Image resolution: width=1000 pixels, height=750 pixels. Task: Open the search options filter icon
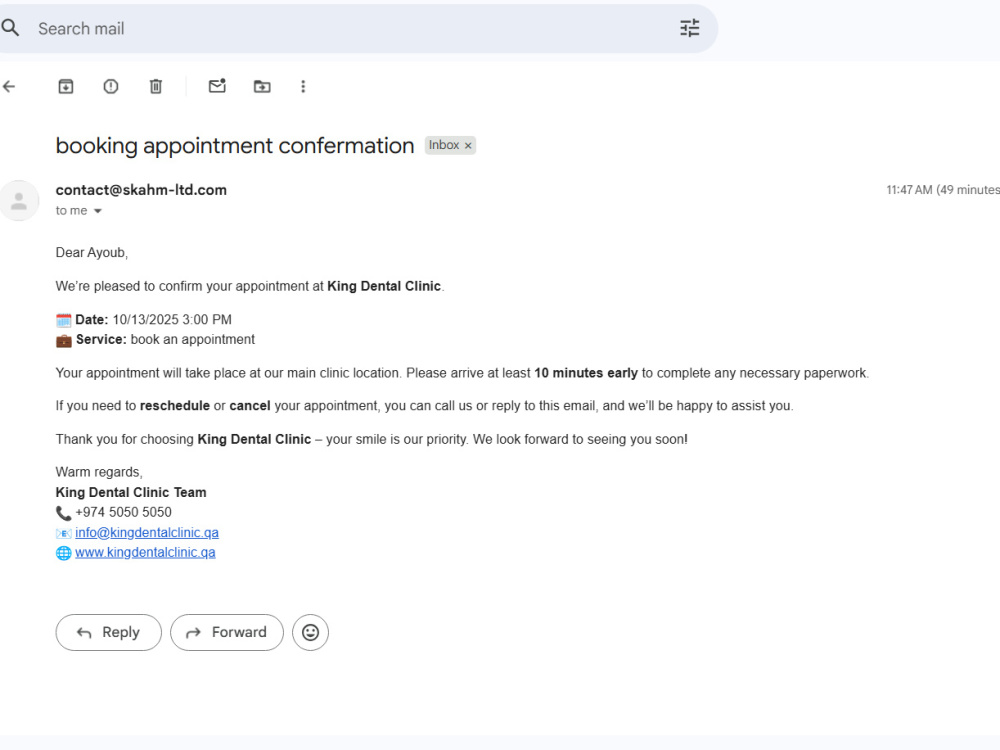tap(689, 28)
